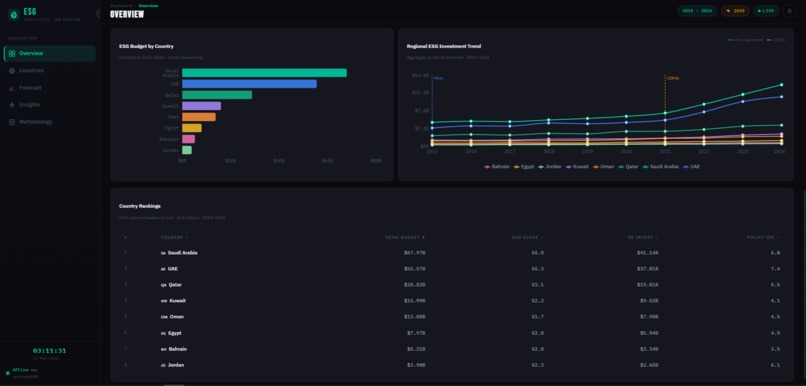The image size is (806, 386).
Task: Click the COP26 vertical marker on trend chart
Action: point(665,111)
